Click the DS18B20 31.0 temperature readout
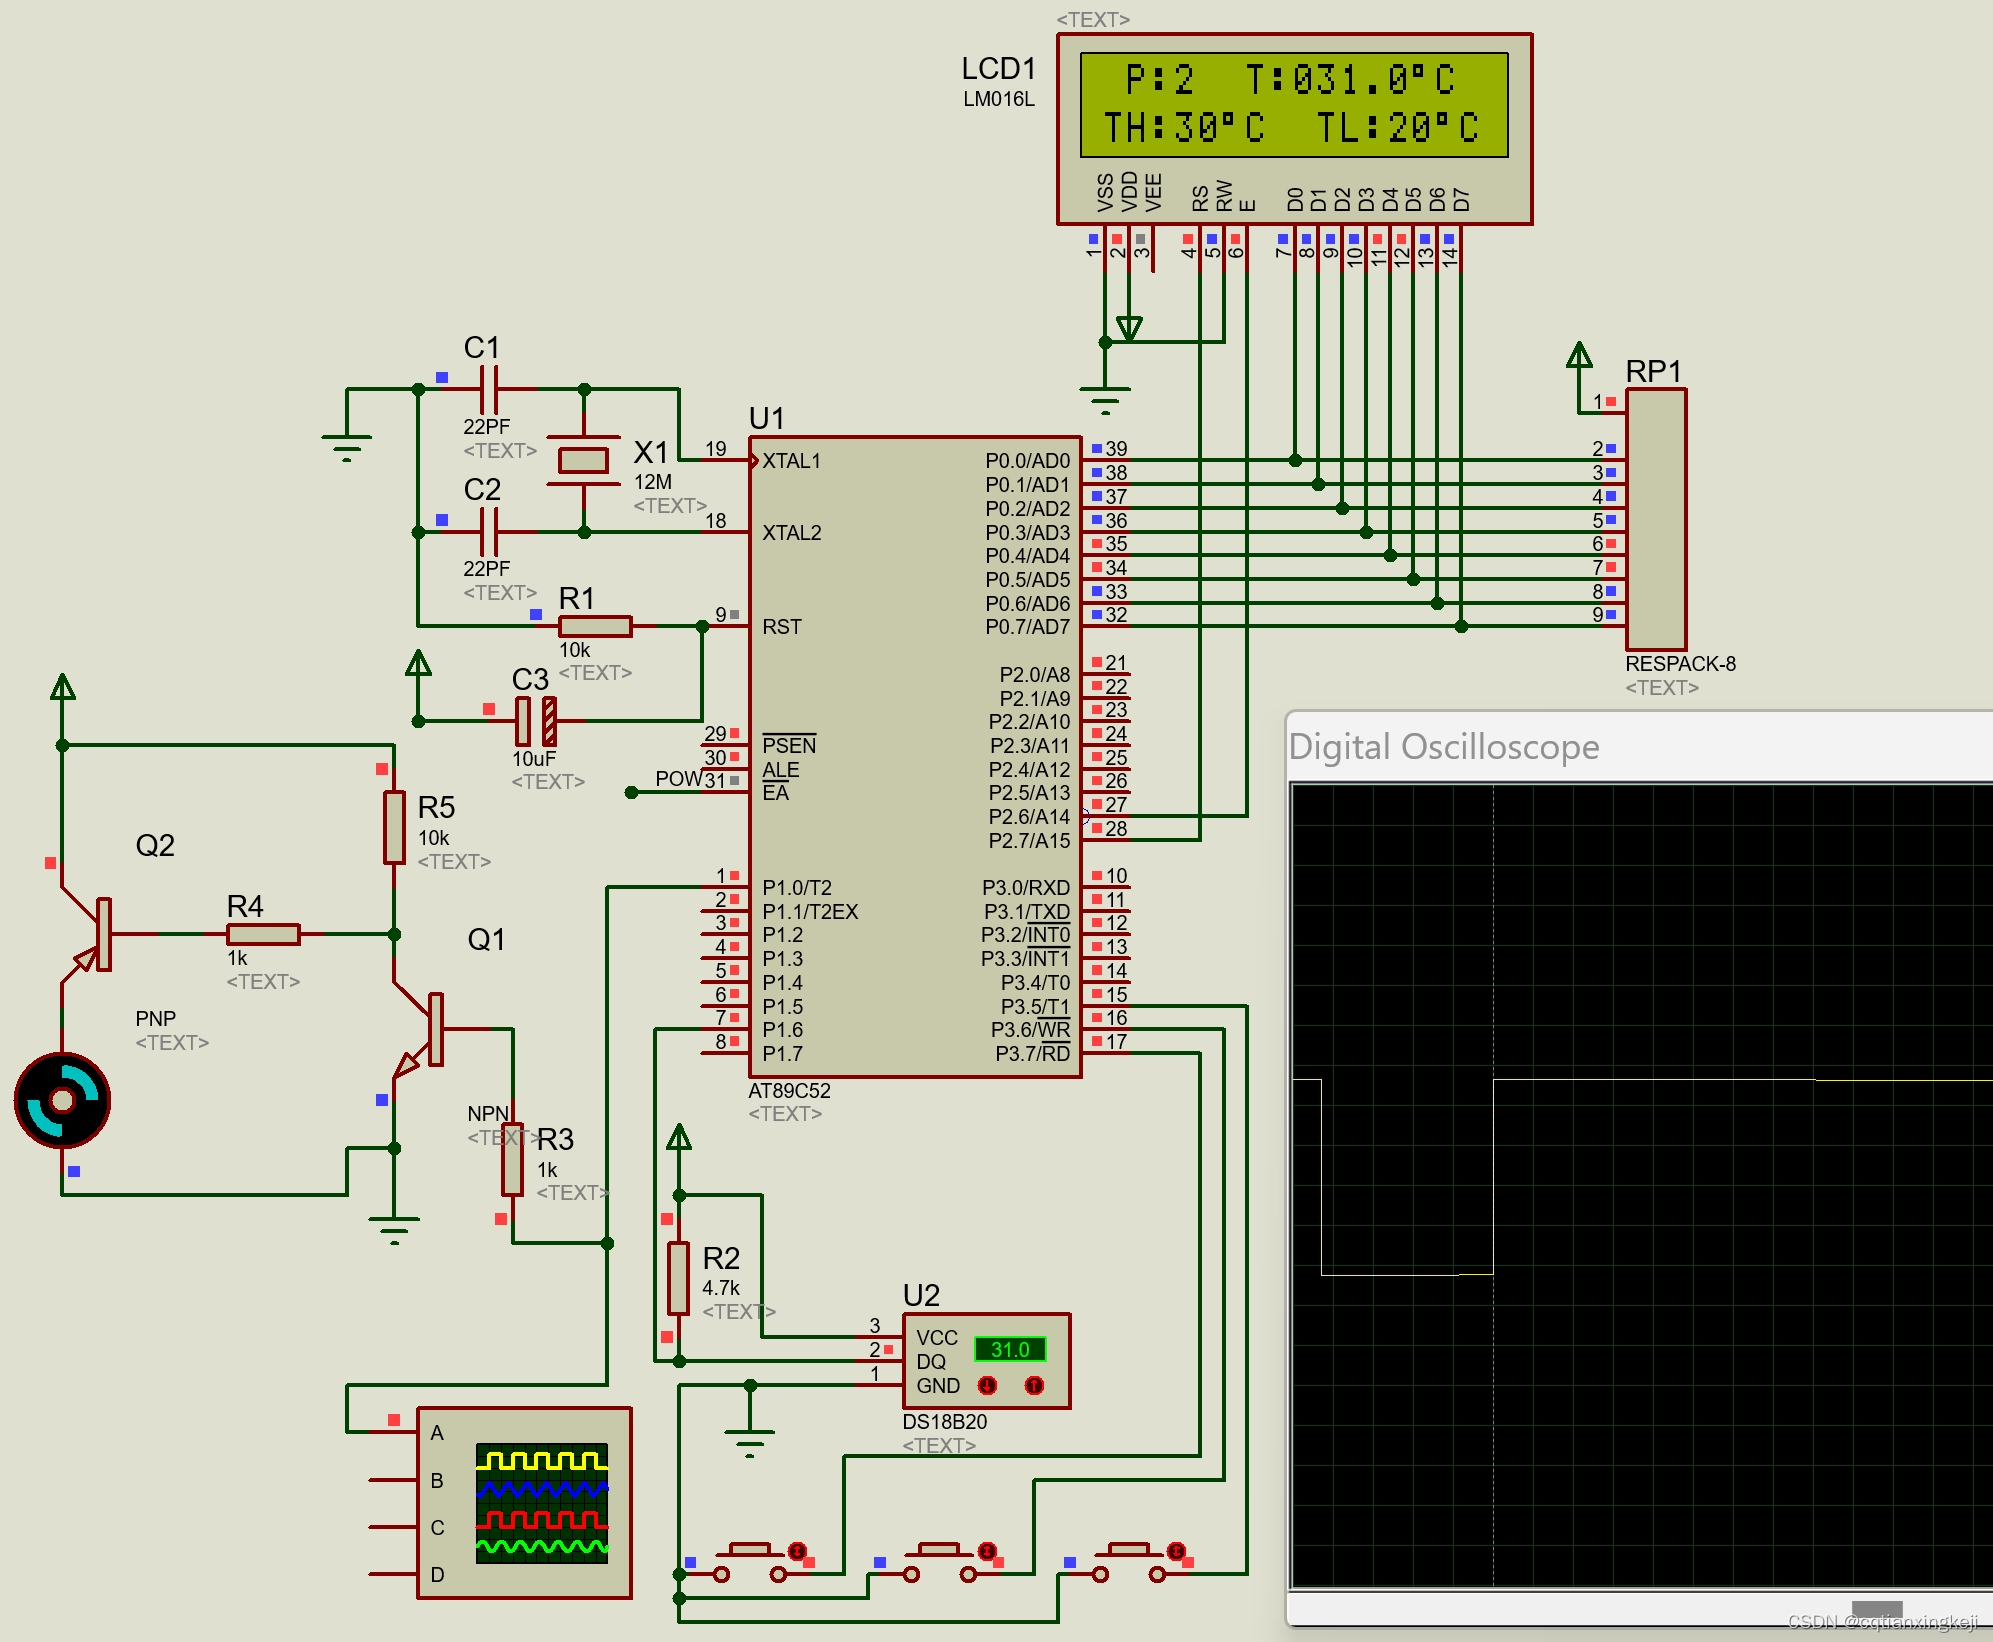The width and height of the screenshot is (1993, 1642). click(x=1009, y=1349)
